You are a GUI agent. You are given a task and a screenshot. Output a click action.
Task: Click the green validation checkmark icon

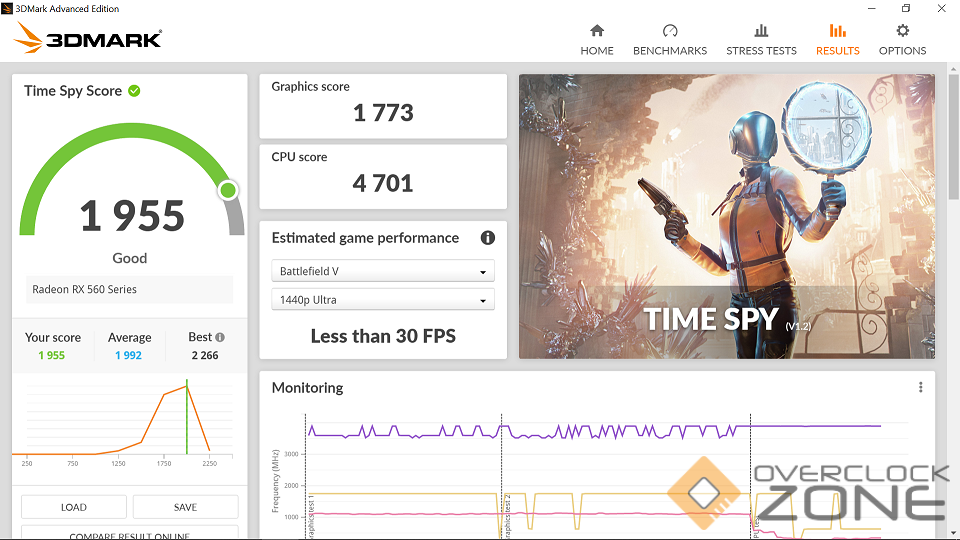pyautogui.click(x=134, y=91)
